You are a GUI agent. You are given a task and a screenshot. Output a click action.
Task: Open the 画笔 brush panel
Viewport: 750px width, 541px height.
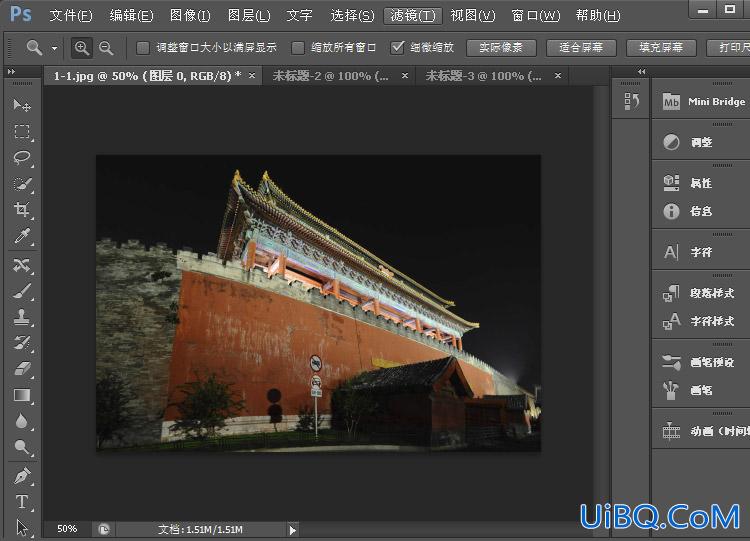pyautogui.click(x=688, y=390)
